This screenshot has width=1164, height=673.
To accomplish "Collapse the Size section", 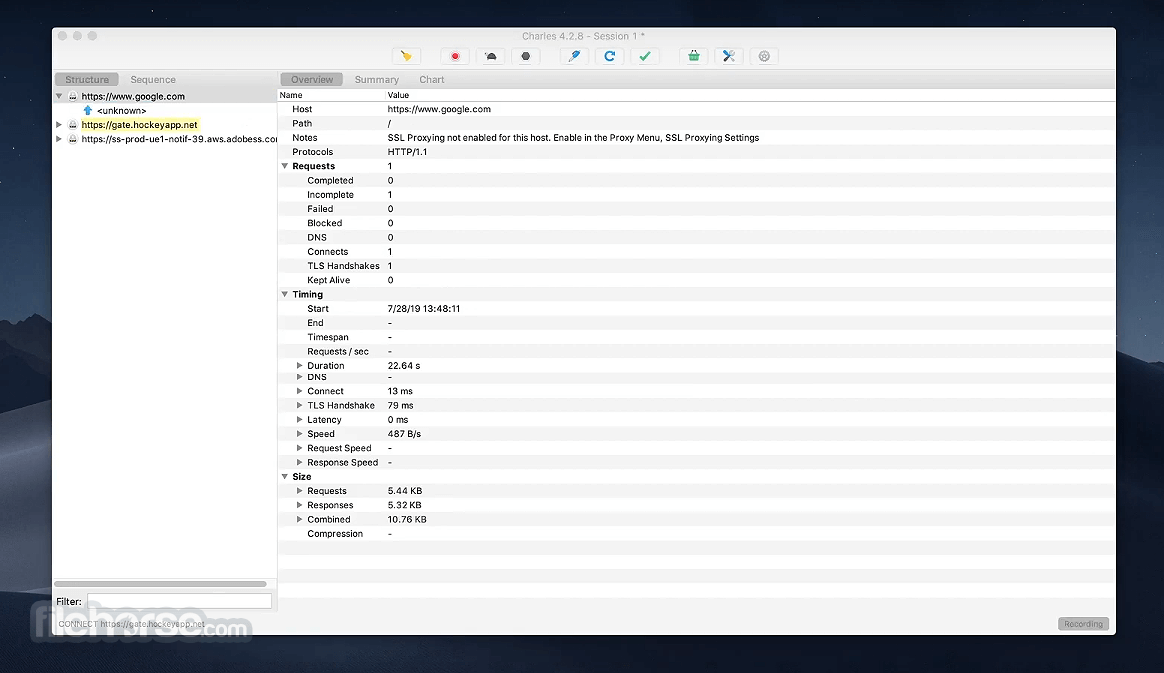I will [285, 477].
